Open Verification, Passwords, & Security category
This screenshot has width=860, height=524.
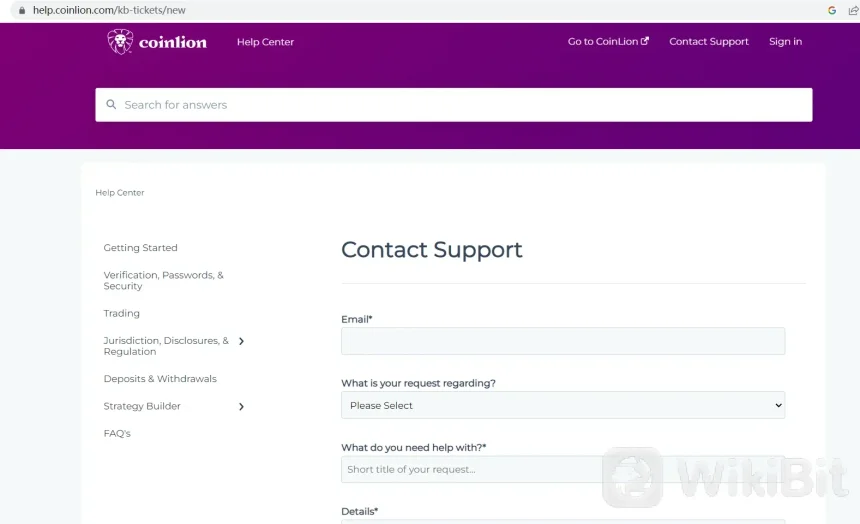click(x=163, y=280)
